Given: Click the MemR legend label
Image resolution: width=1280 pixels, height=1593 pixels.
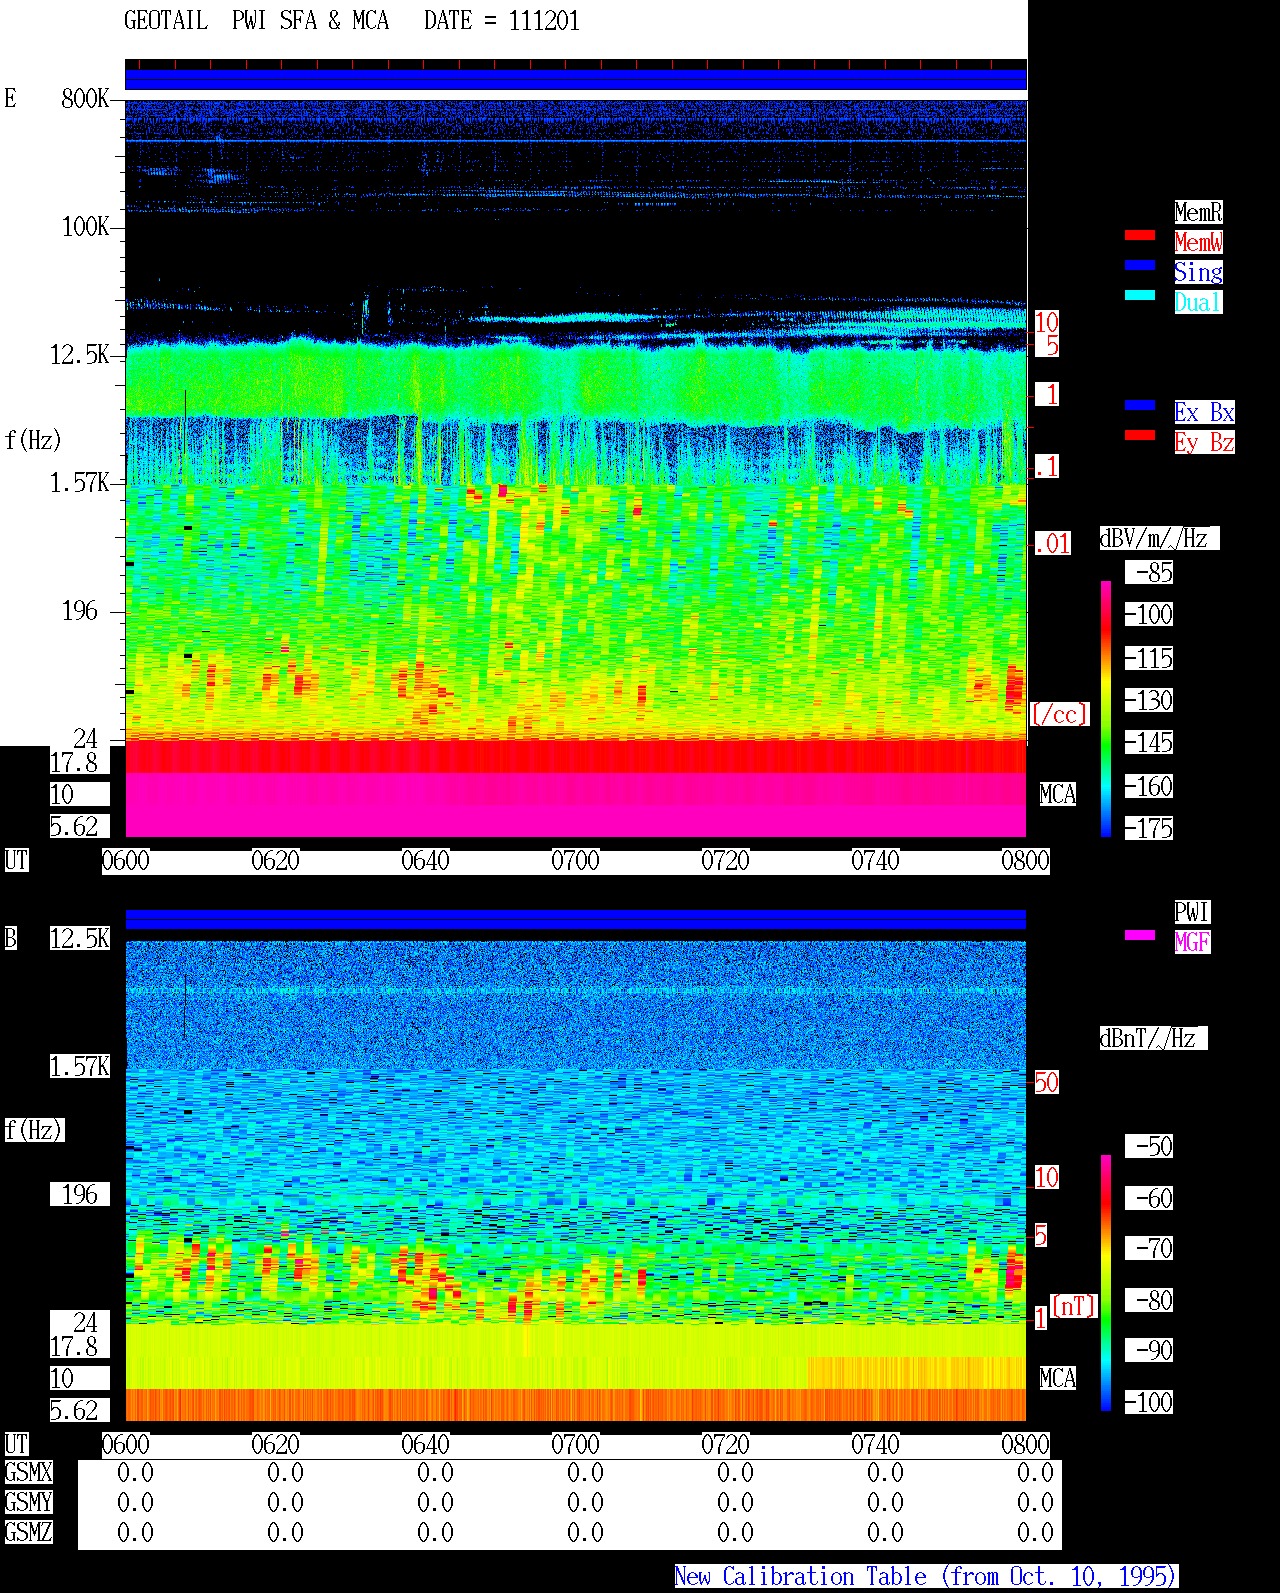Looking at the screenshot, I should [x=1198, y=212].
